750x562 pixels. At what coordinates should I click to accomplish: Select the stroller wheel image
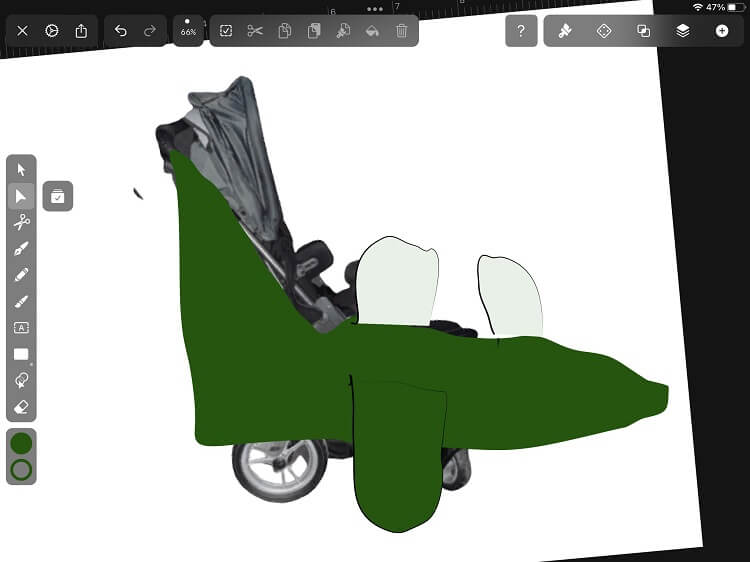[280, 471]
